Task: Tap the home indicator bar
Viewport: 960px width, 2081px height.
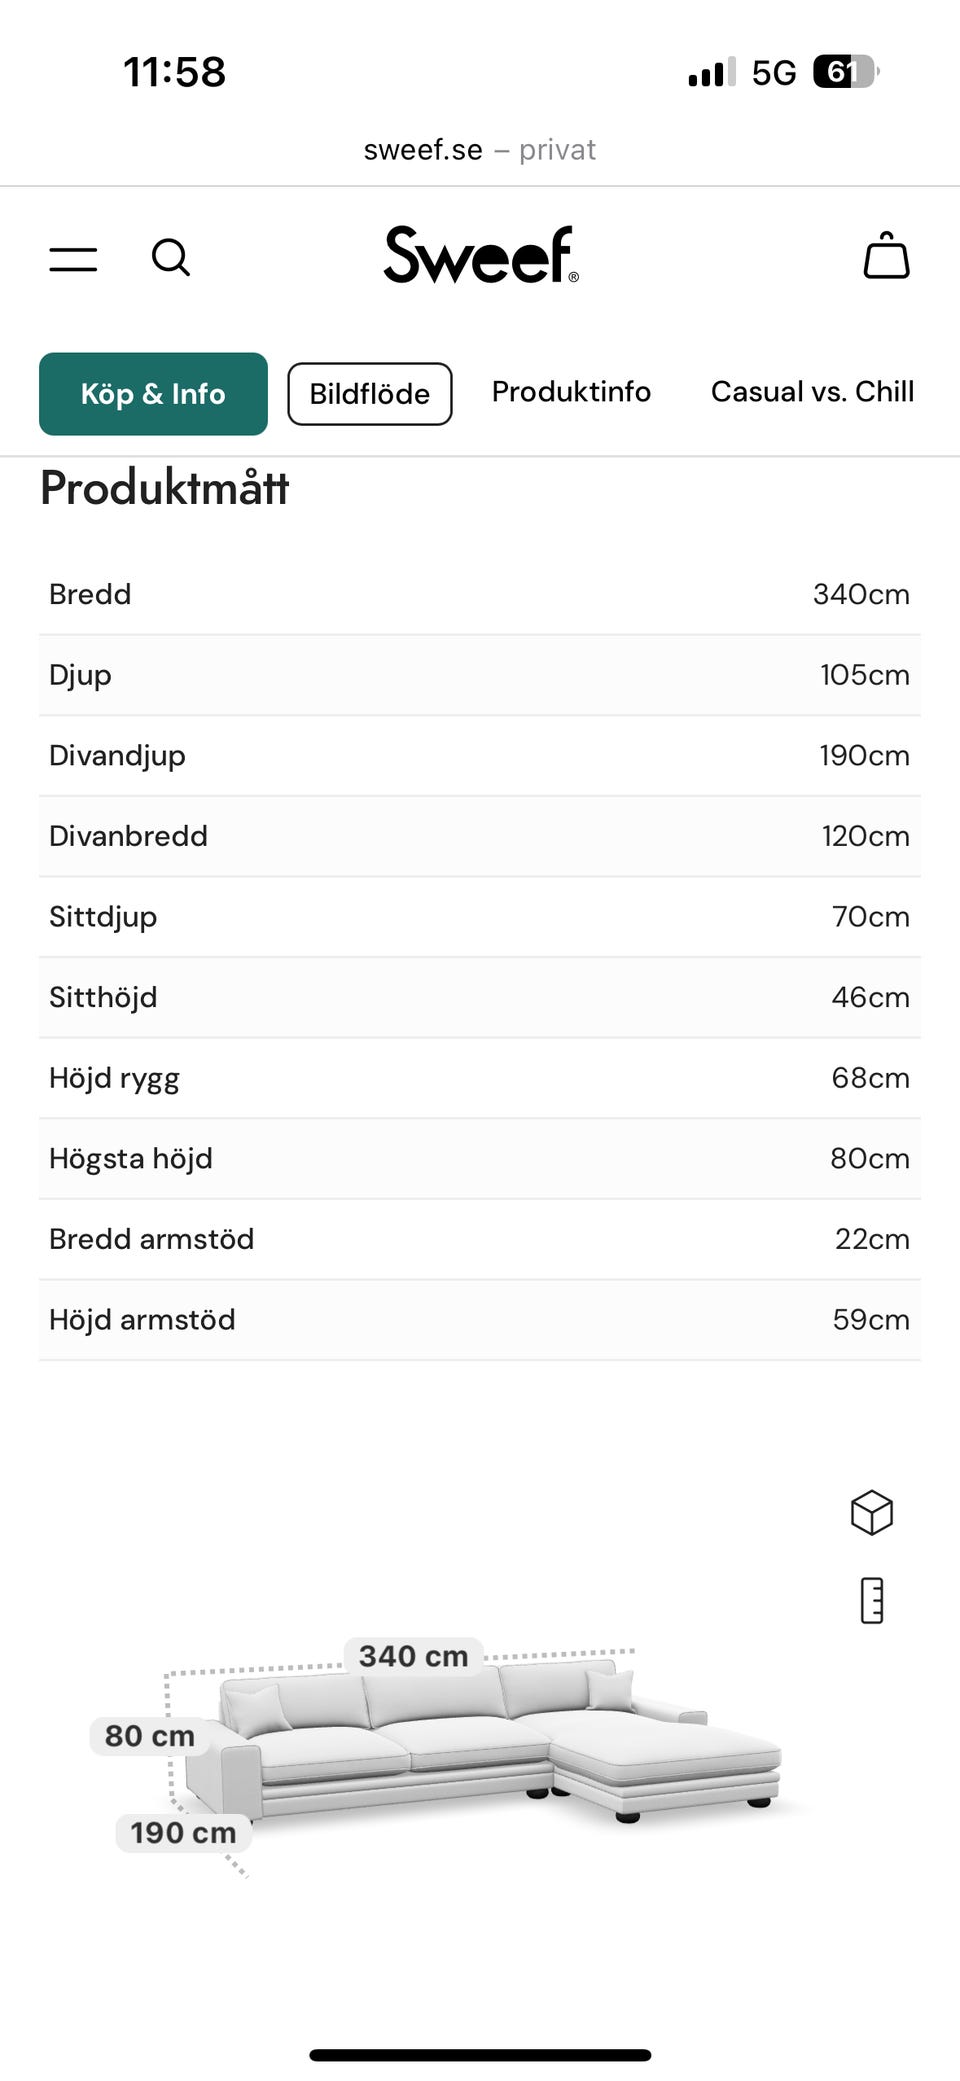Action: pos(480,2054)
